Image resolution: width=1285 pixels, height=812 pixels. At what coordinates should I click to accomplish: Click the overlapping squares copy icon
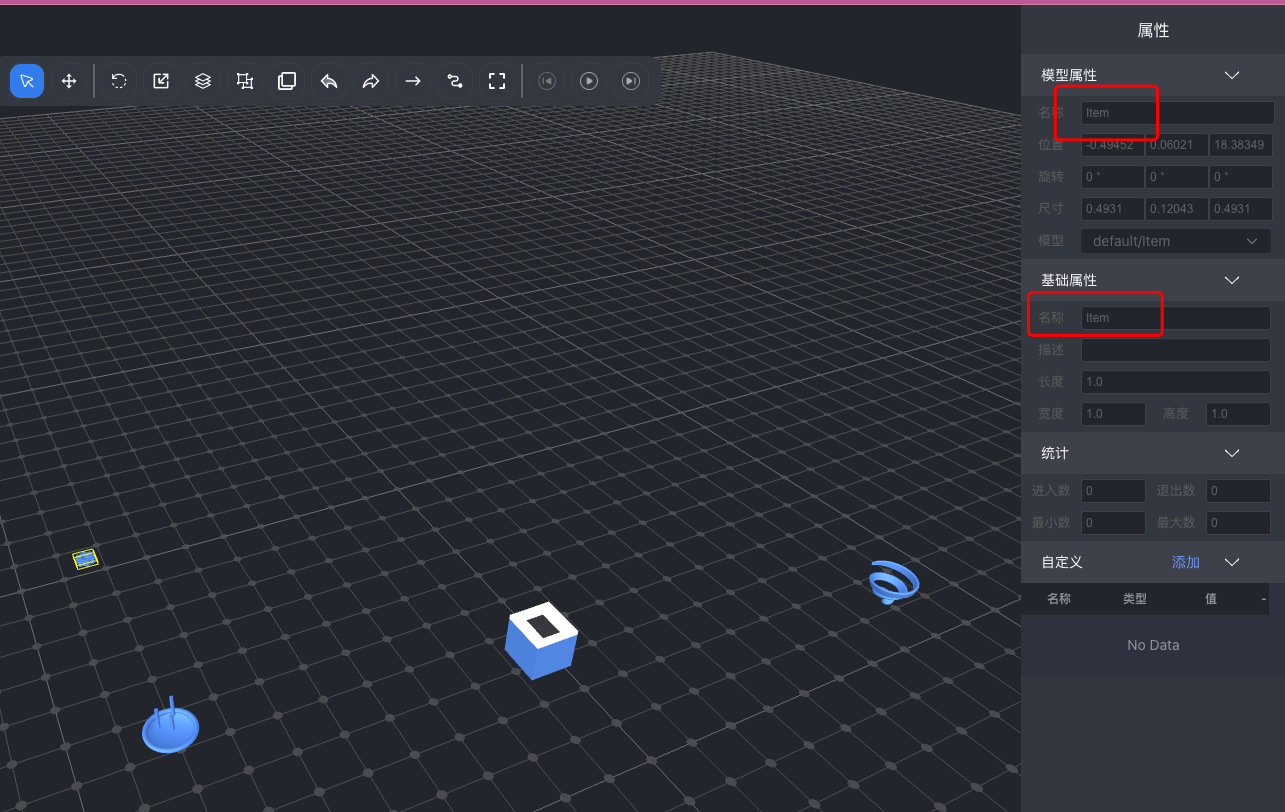(x=287, y=81)
